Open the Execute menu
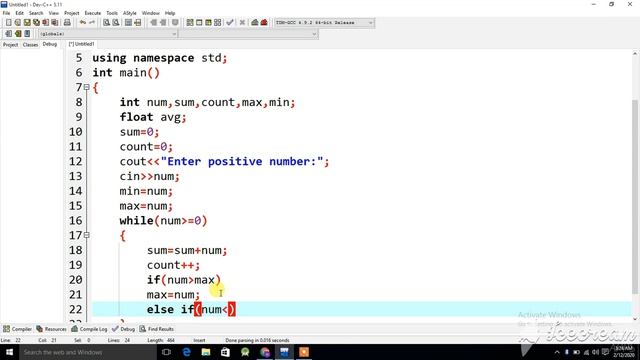640x360 pixels. pos(93,13)
